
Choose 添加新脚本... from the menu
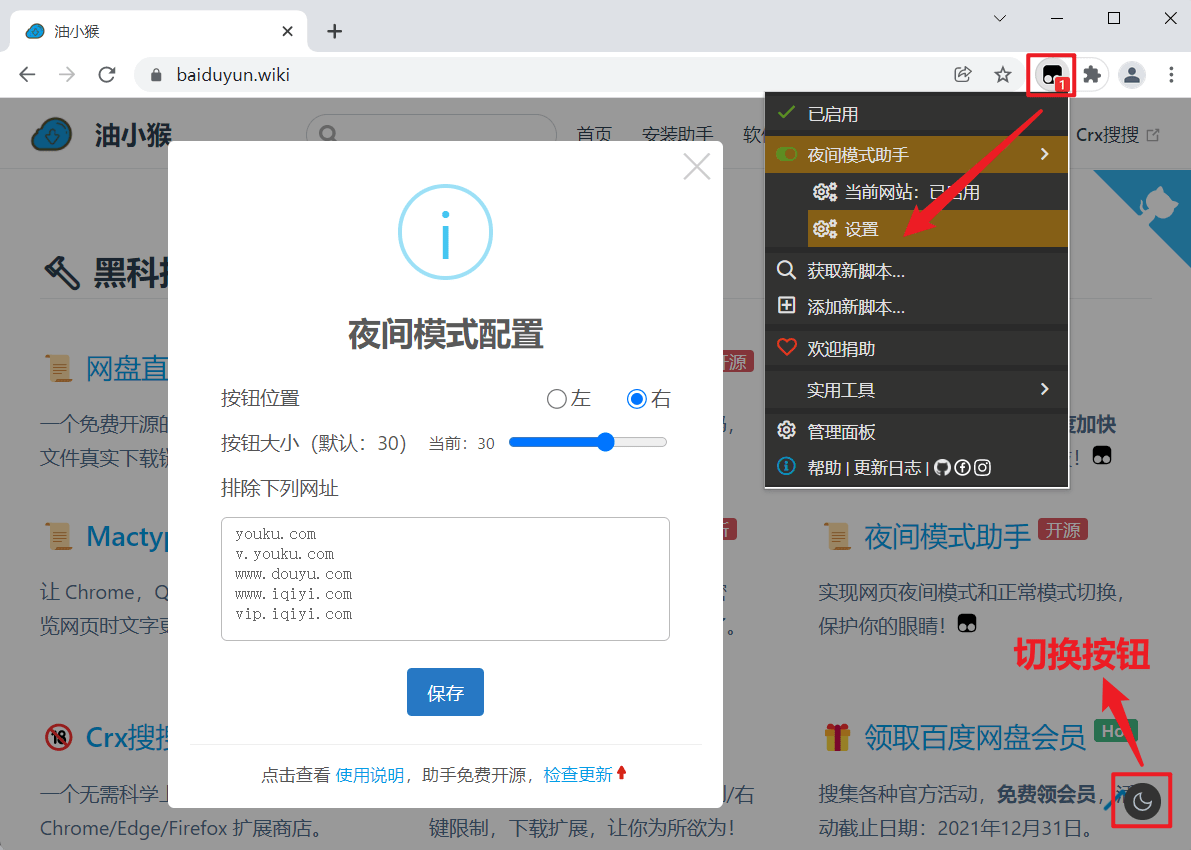point(917,307)
